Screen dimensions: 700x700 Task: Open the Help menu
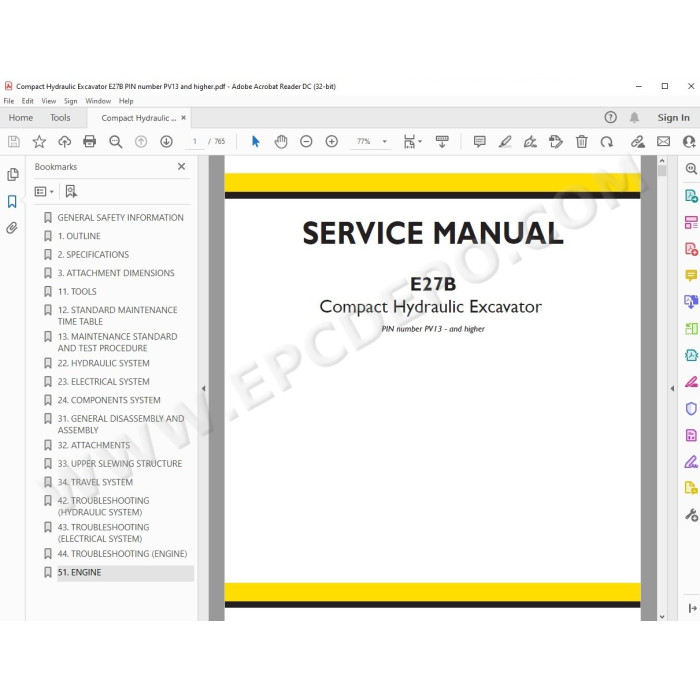(x=126, y=101)
